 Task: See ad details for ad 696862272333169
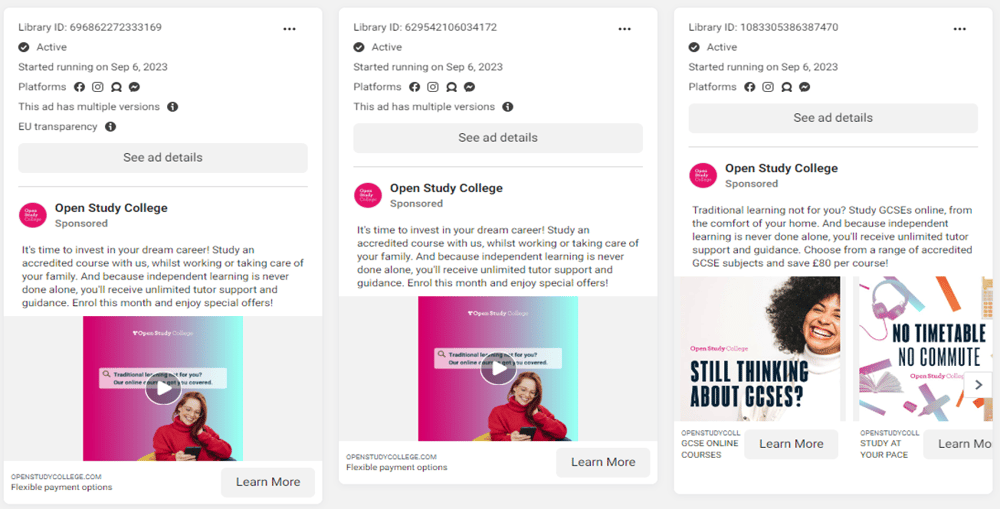[x=163, y=158]
